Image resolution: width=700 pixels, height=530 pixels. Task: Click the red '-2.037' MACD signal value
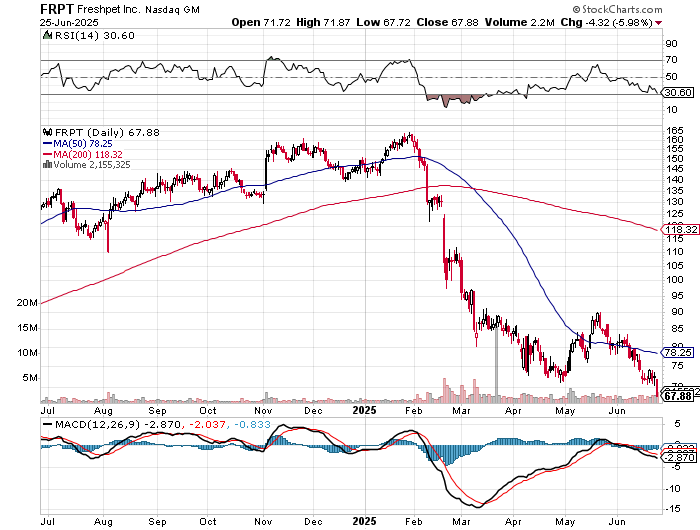tap(207, 424)
